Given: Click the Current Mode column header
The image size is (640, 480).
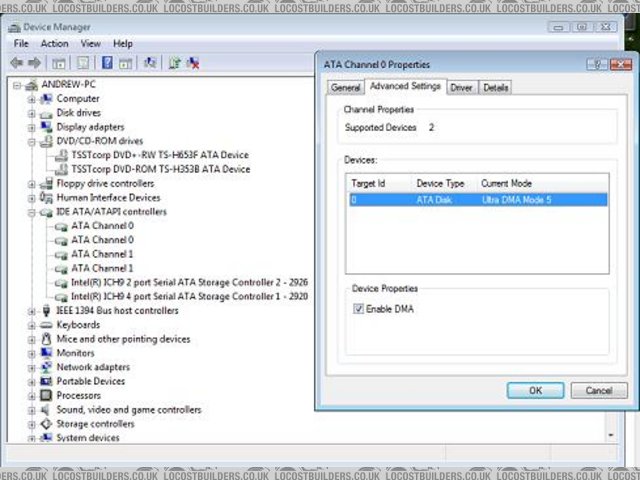Looking at the screenshot, I should pos(543,184).
